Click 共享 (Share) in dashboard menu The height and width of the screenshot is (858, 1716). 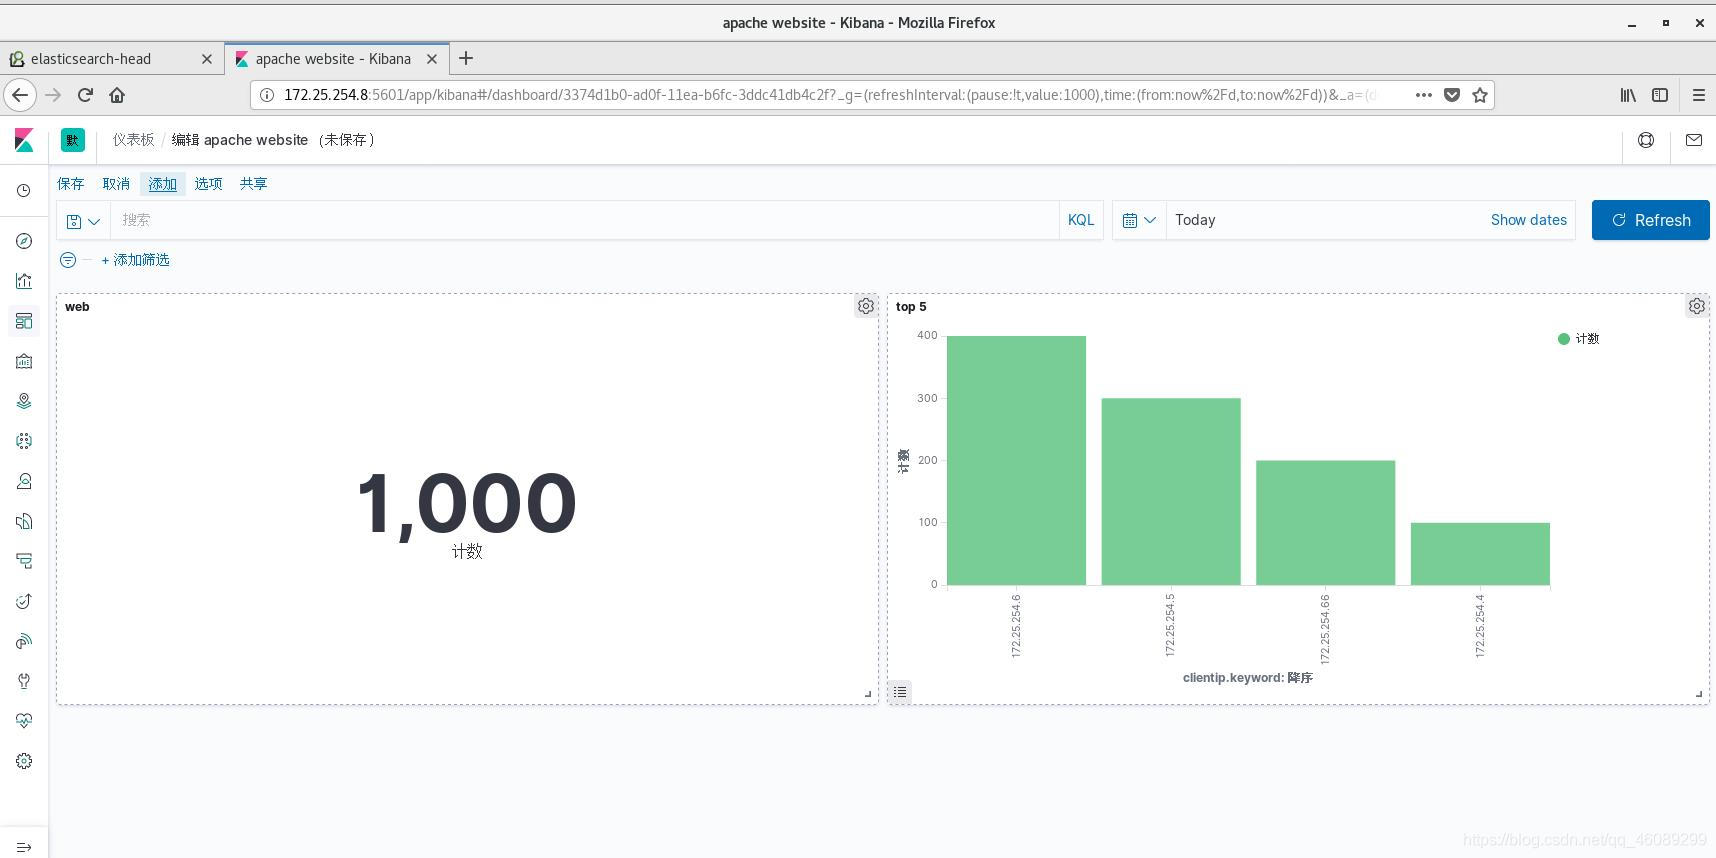click(254, 184)
